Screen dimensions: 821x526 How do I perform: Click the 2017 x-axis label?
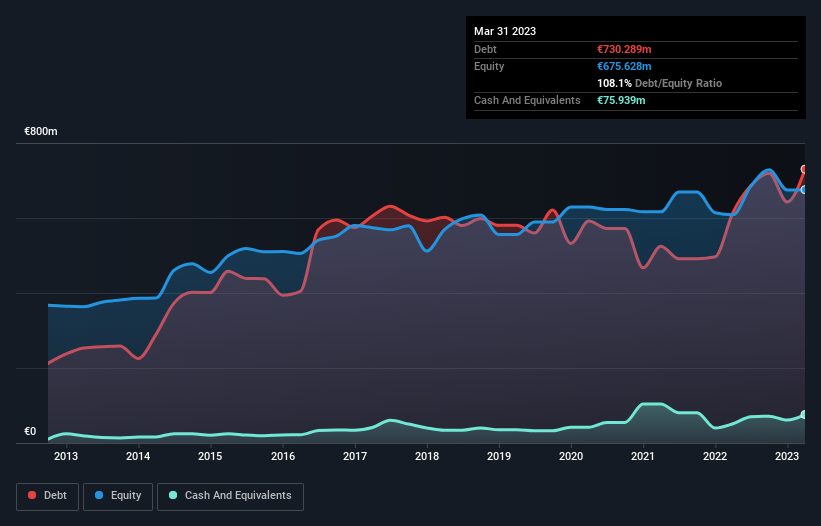click(x=354, y=456)
